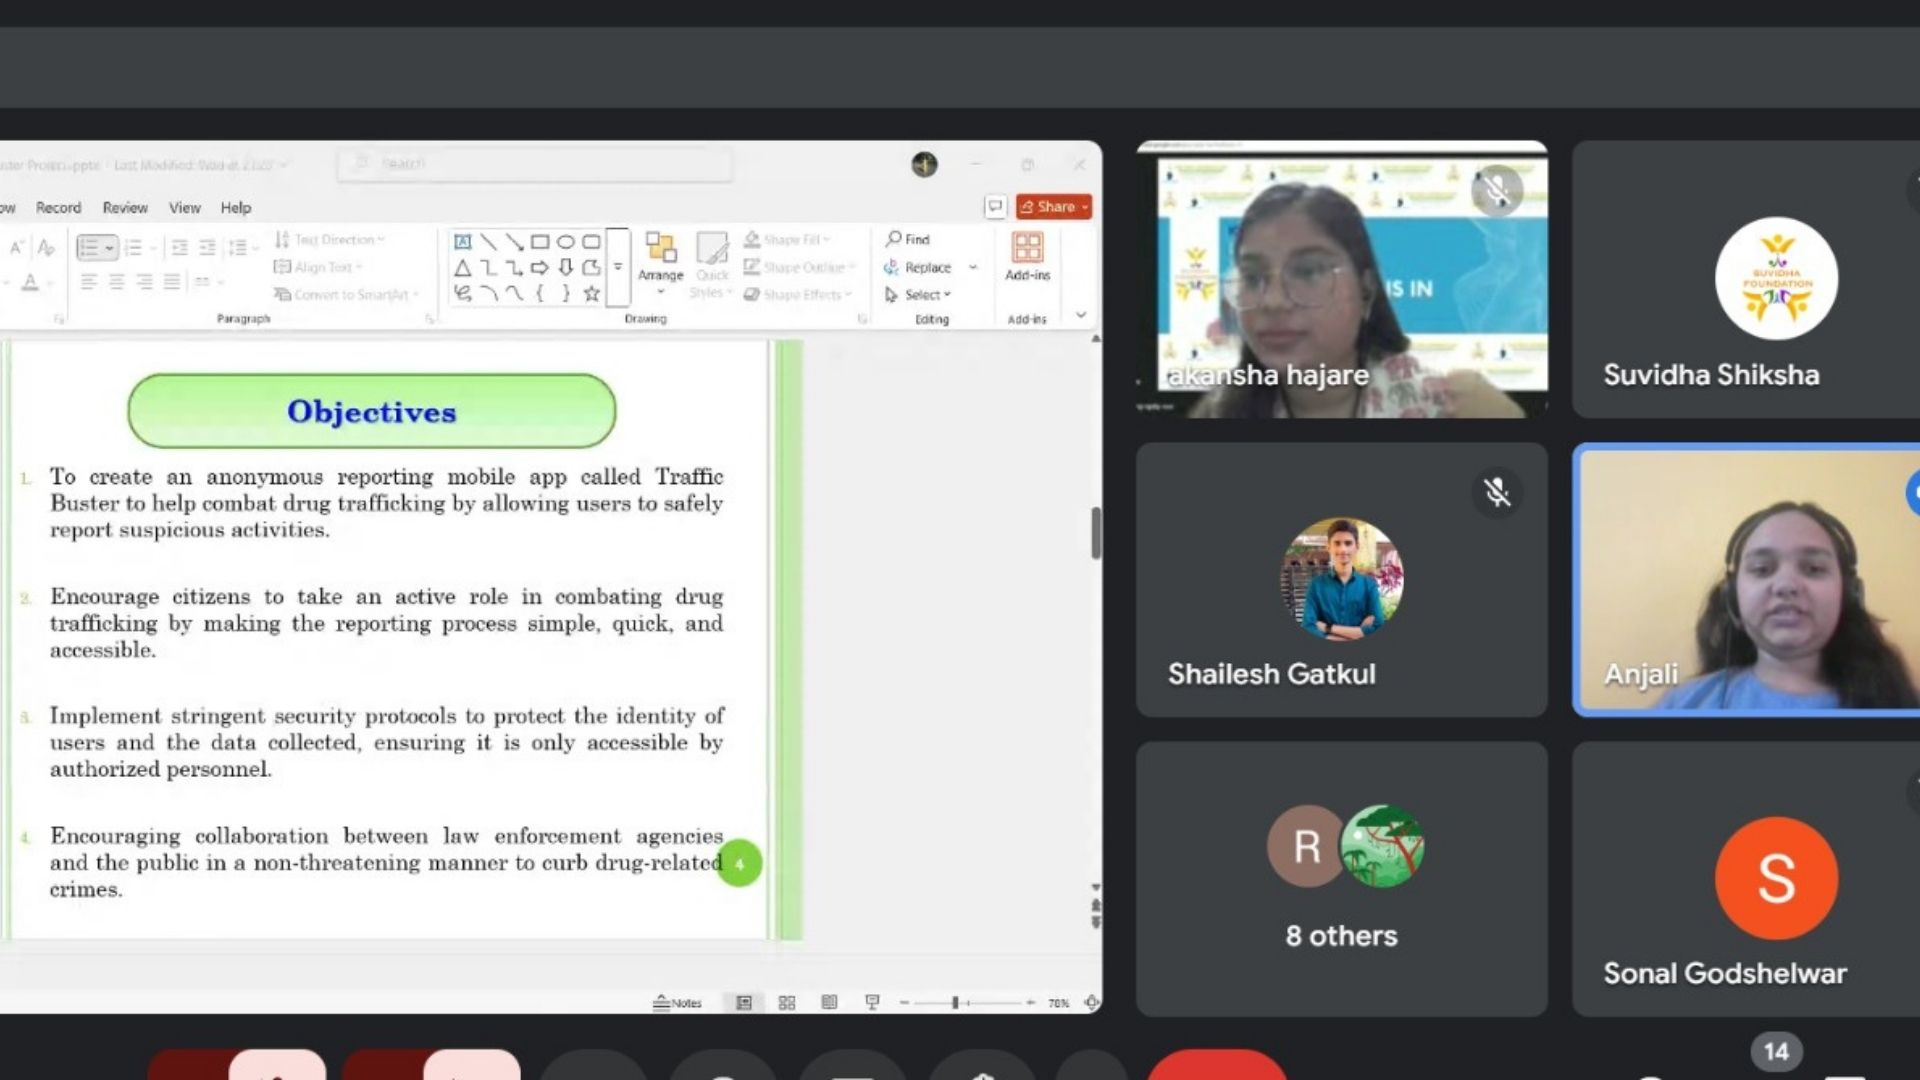Start Slide Show from status bar icon

click(872, 1002)
